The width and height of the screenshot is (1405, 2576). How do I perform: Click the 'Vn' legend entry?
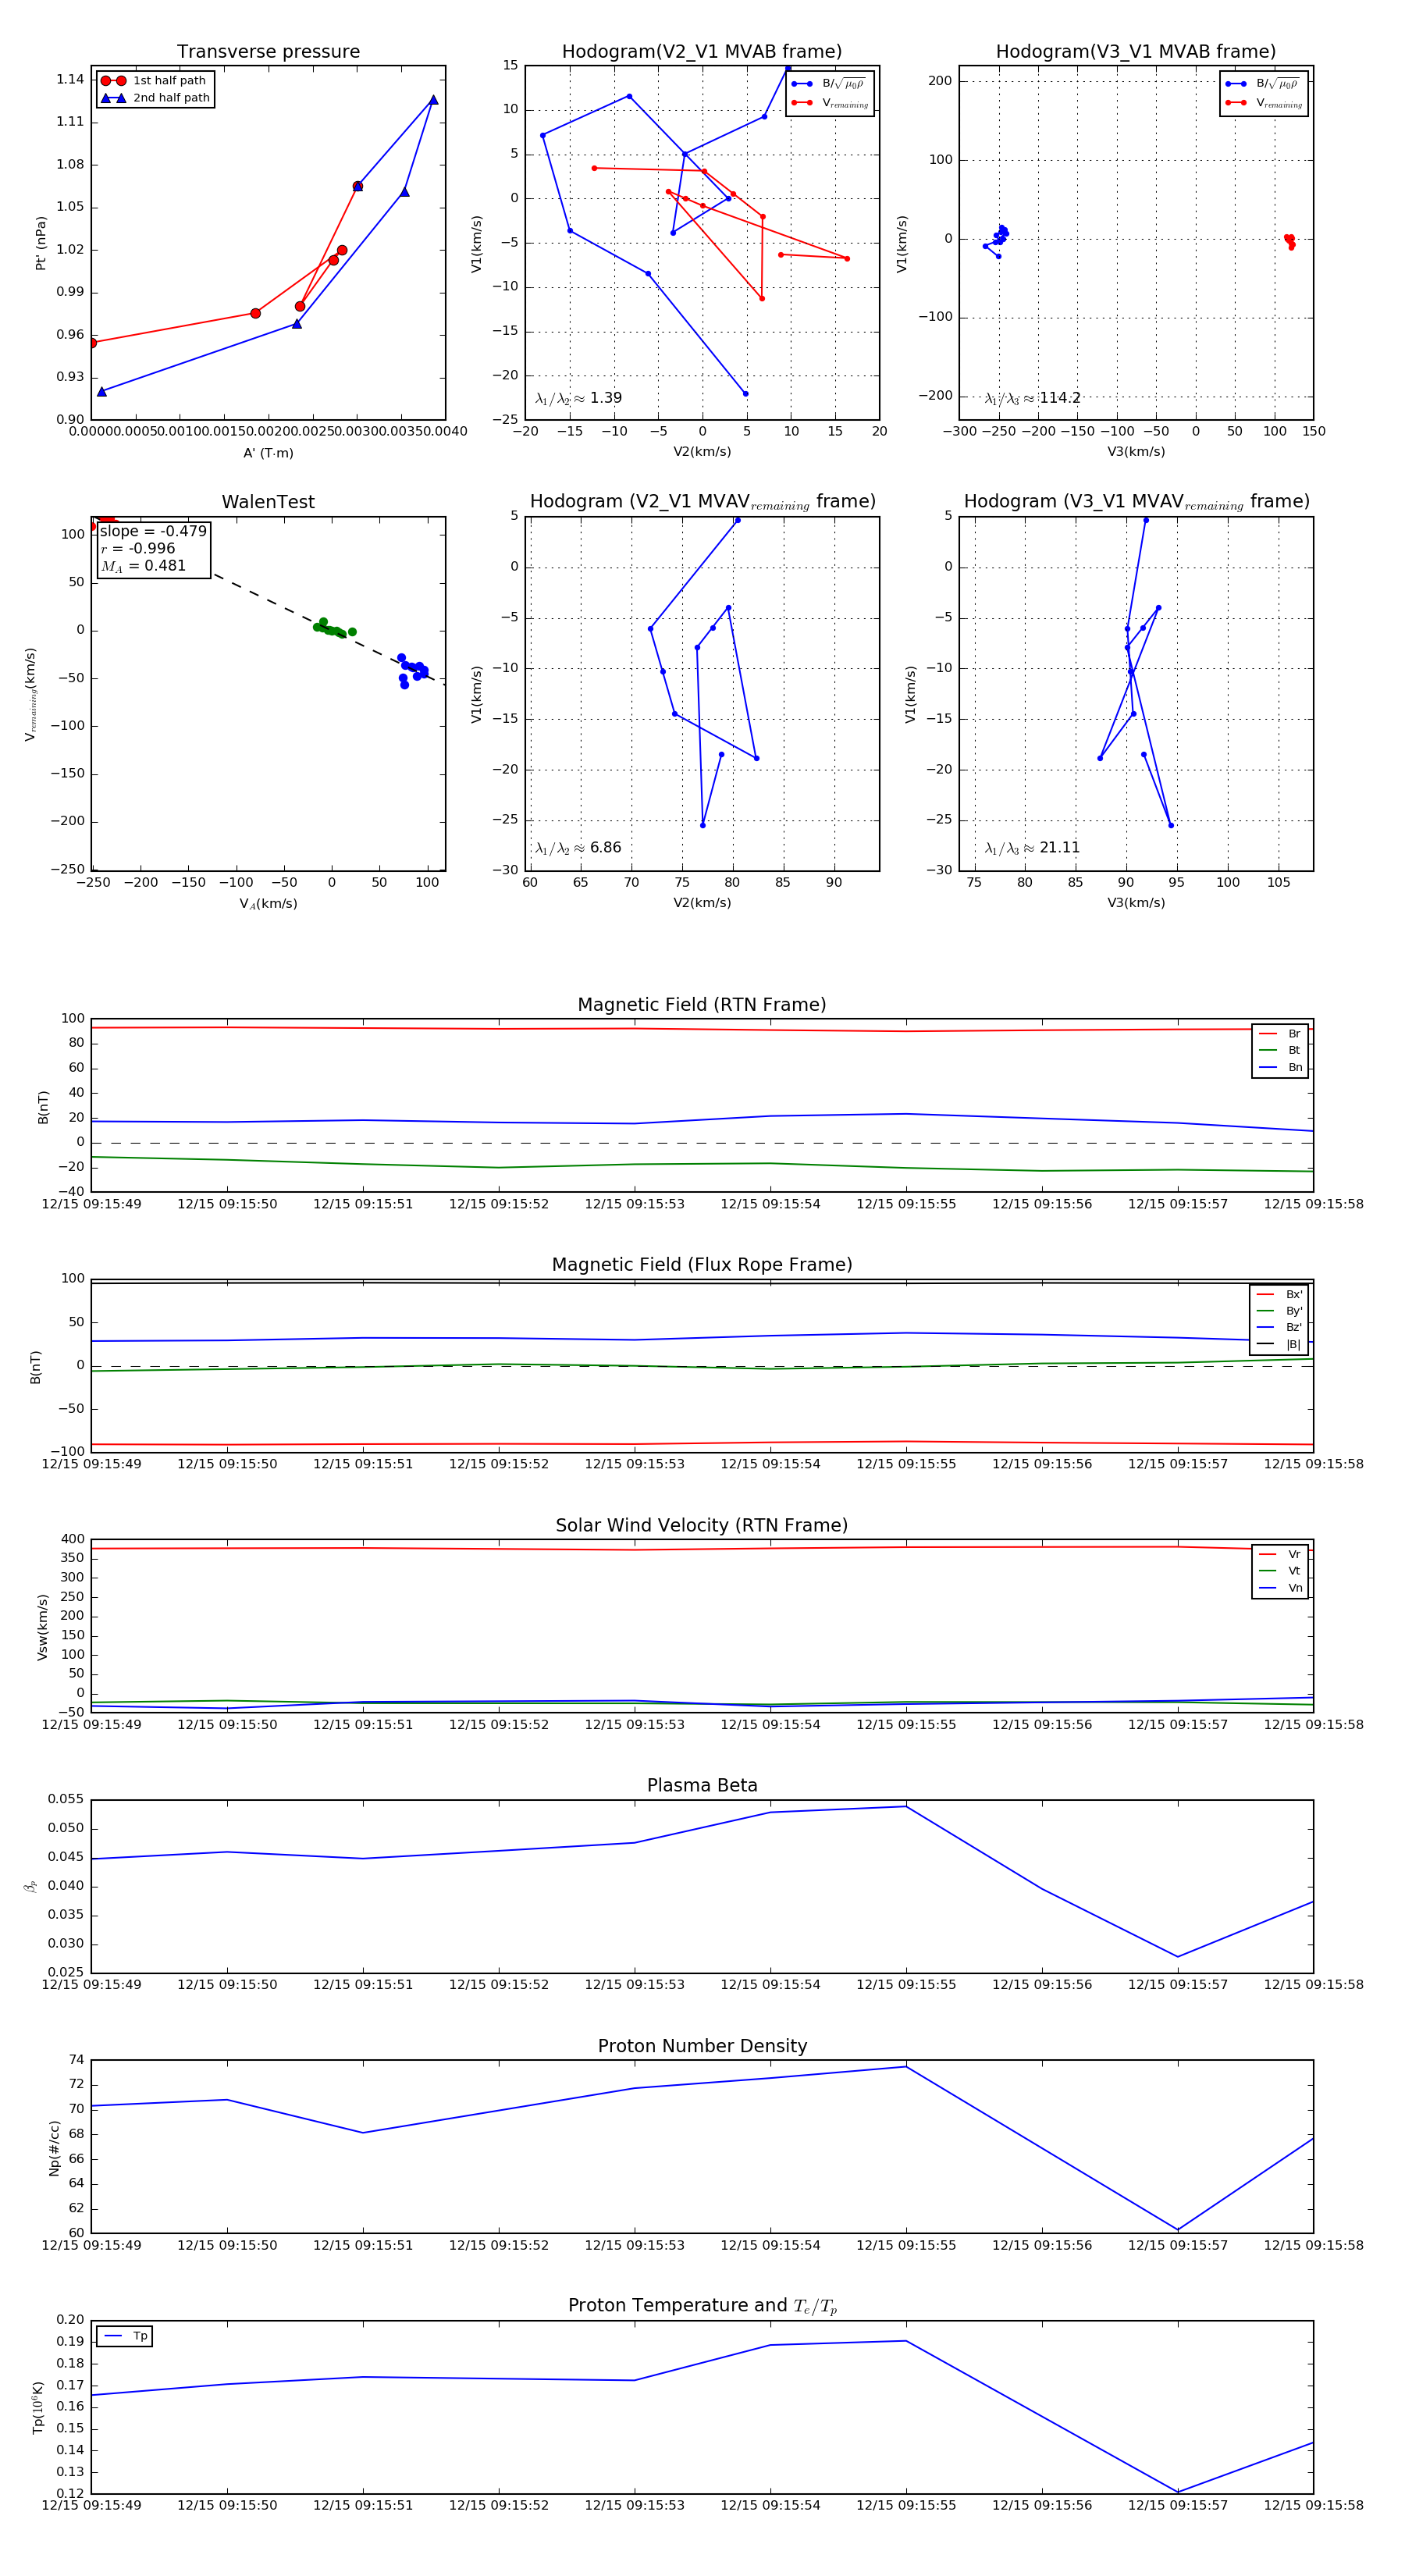tap(1280, 1588)
